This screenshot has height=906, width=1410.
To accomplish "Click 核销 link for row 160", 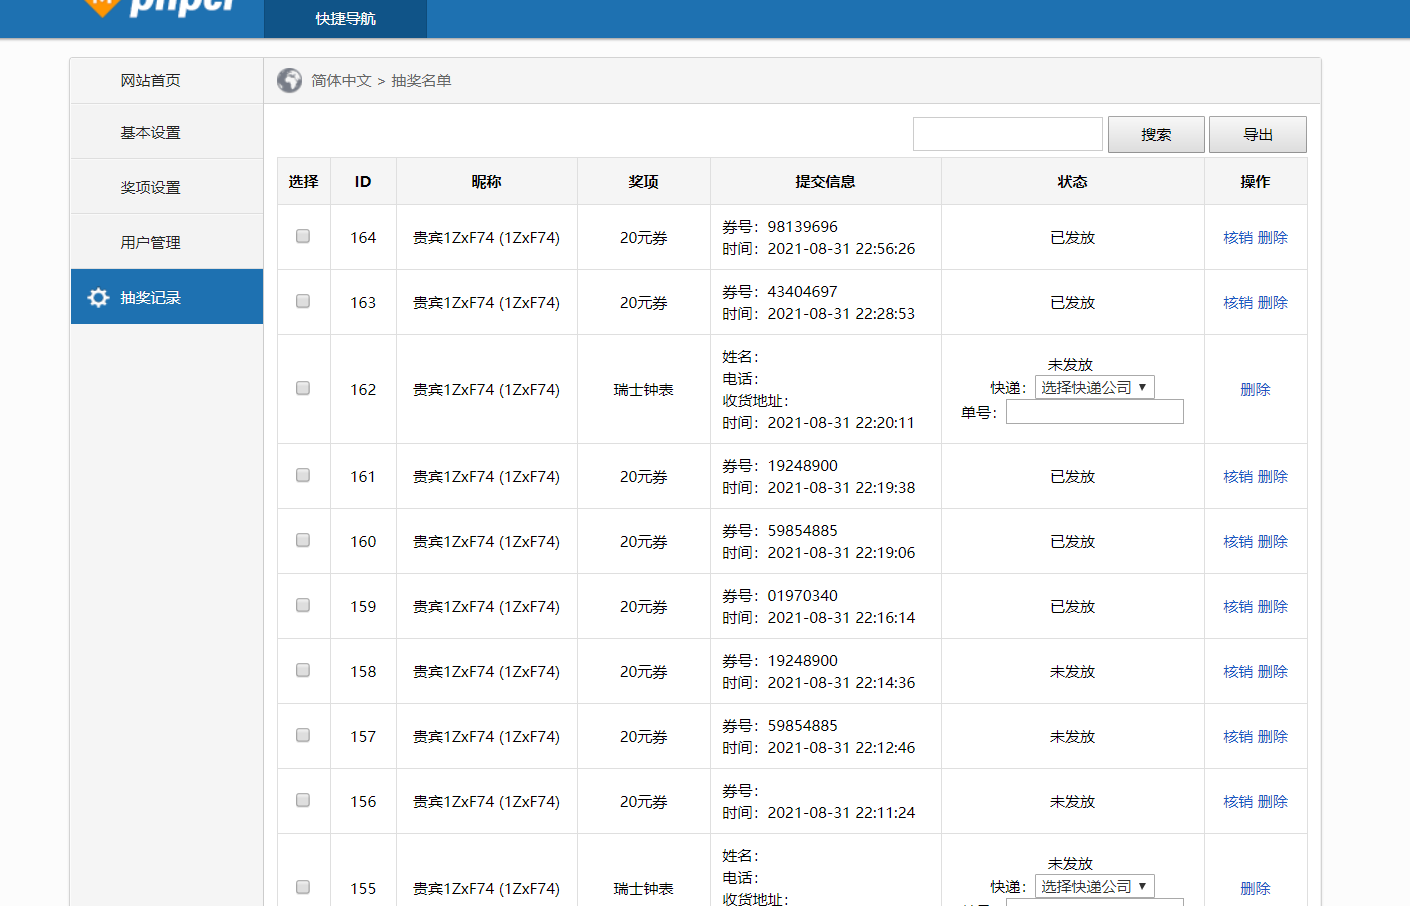I will [x=1238, y=542].
